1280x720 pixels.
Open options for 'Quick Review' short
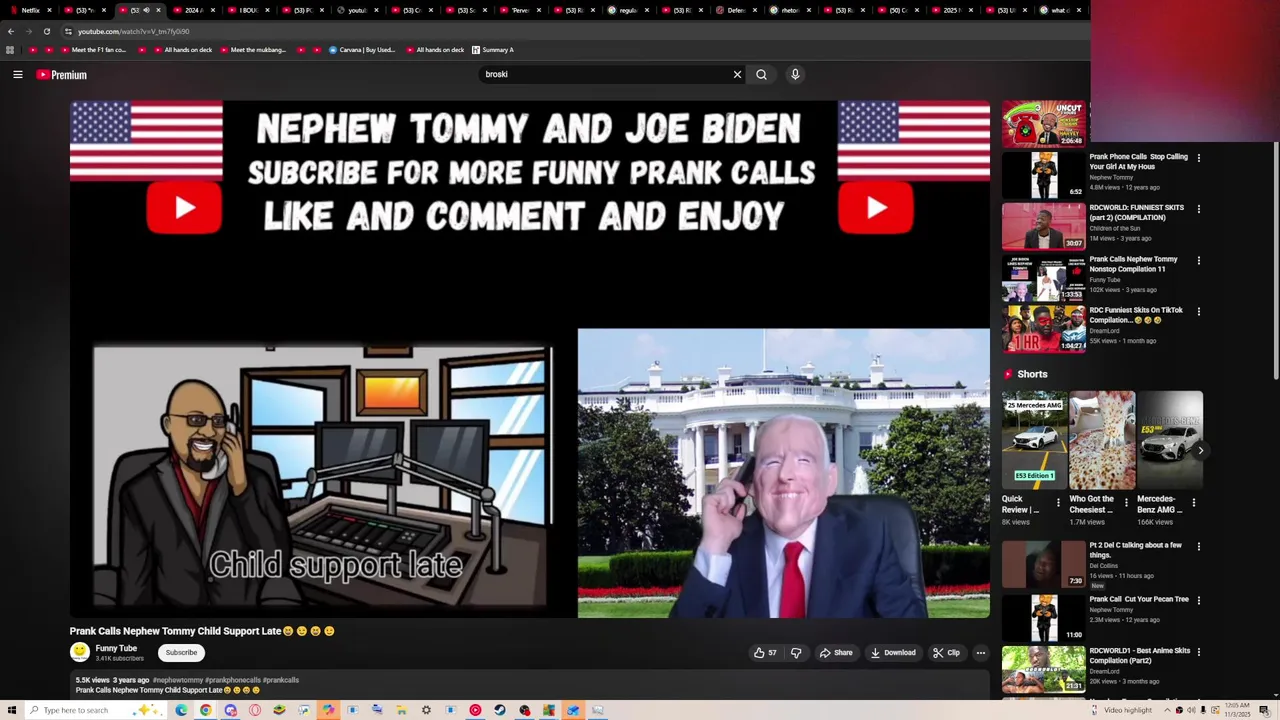pyautogui.click(x=1059, y=503)
